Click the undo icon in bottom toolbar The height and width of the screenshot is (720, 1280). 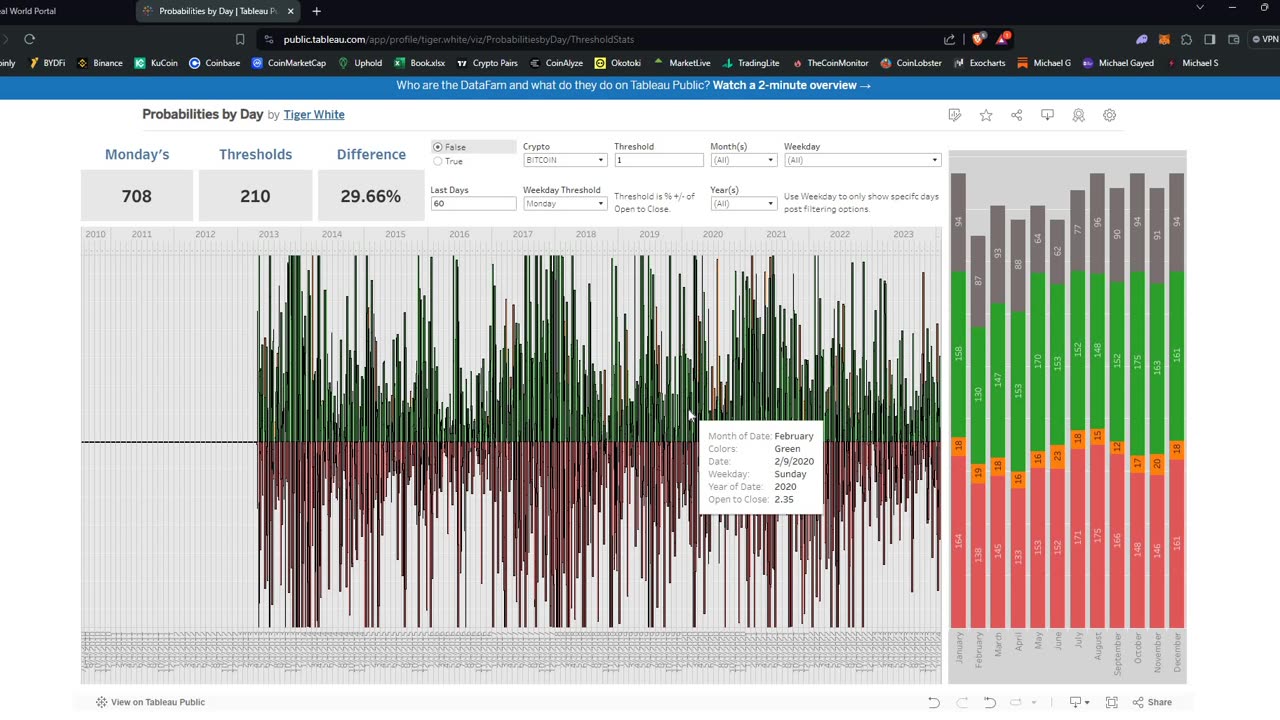click(933, 702)
